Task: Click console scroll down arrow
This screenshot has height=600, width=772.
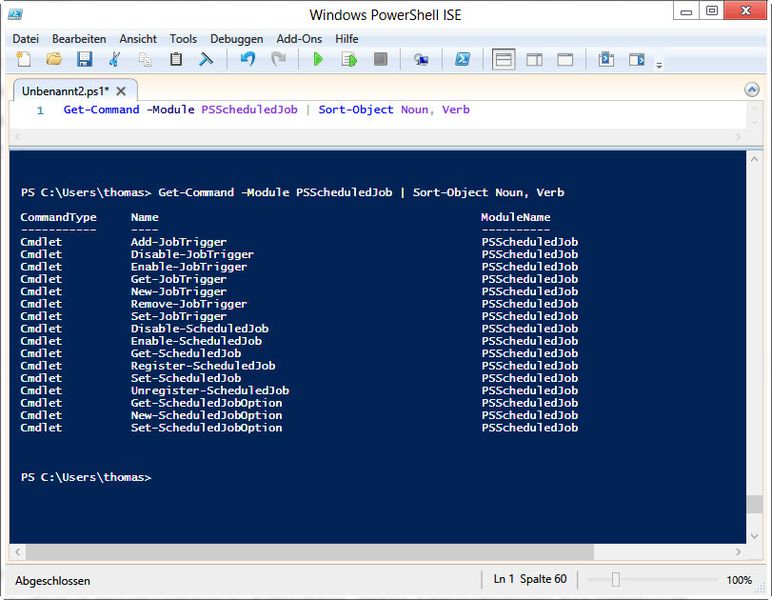Action: tap(754, 536)
